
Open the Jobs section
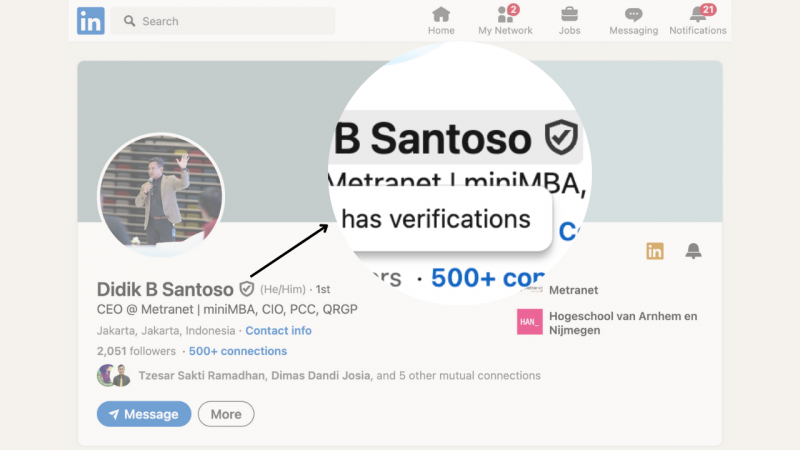click(x=569, y=21)
